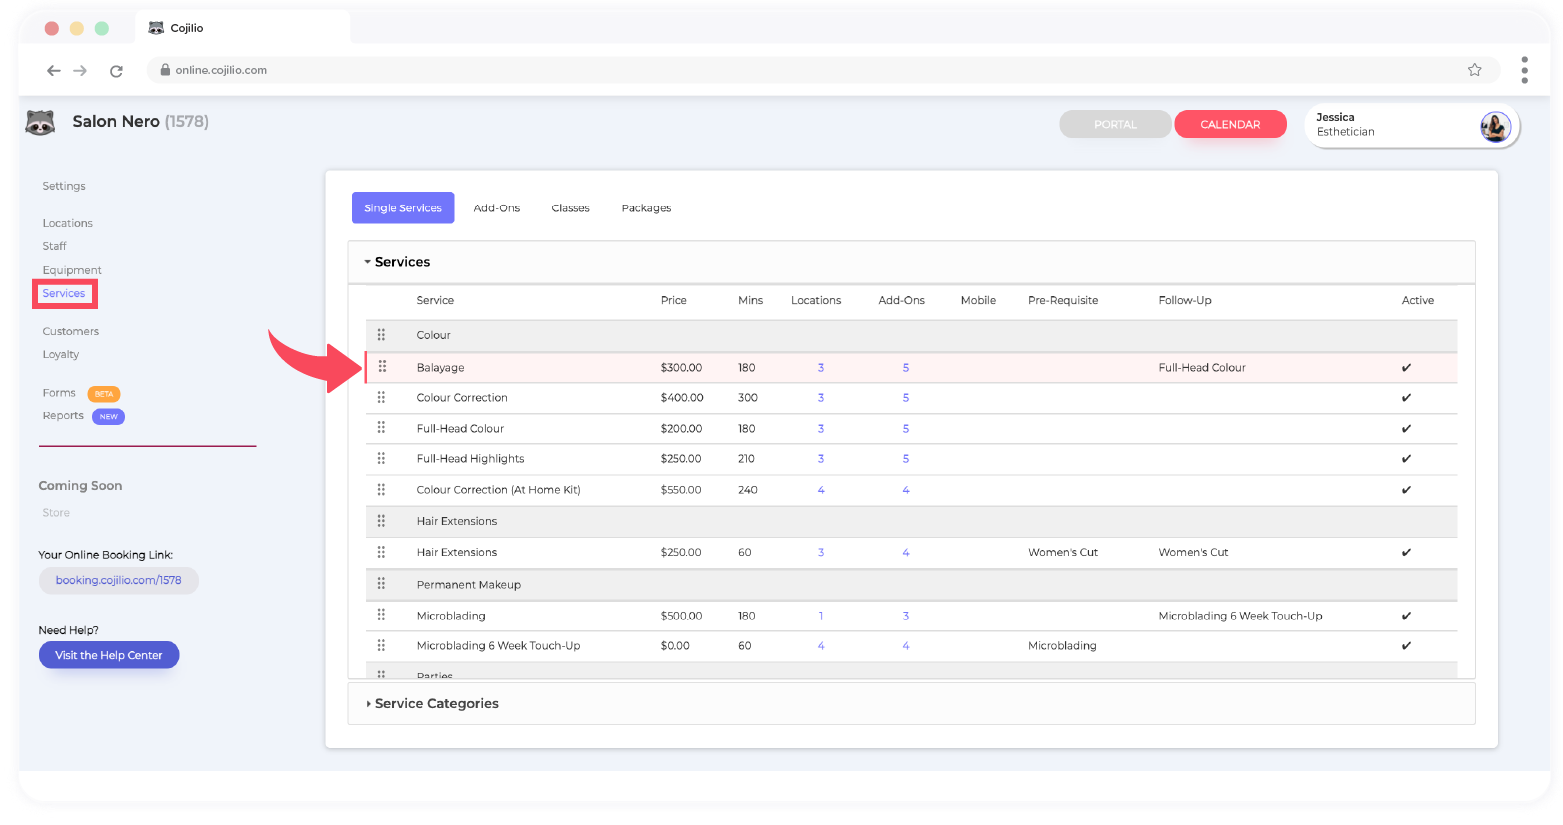Click the Cojilio tab favicon
The width and height of the screenshot is (1563, 825).
click(156, 28)
